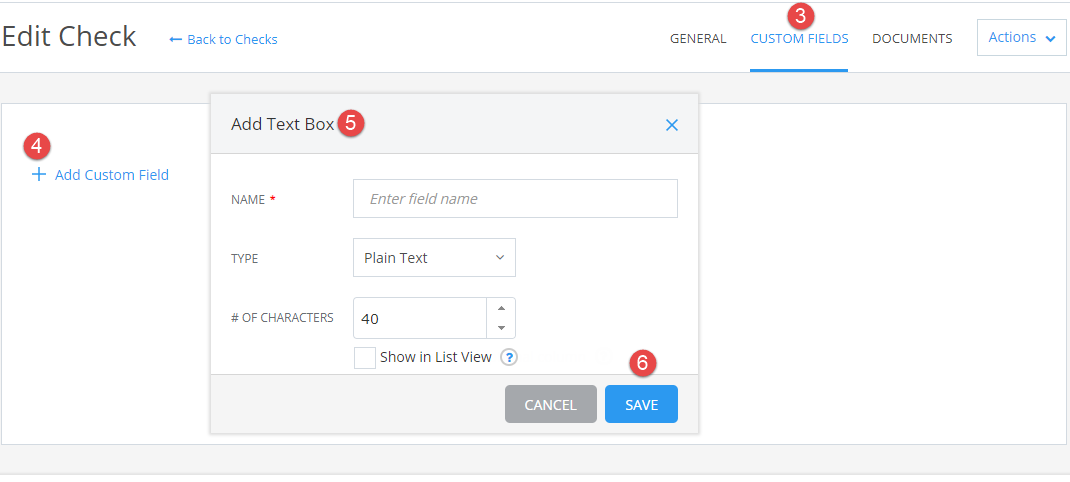Open the Type dropdown showing Plain Text
The width and height of the screenshot is (1070, 482).
(x=434, y=257)
